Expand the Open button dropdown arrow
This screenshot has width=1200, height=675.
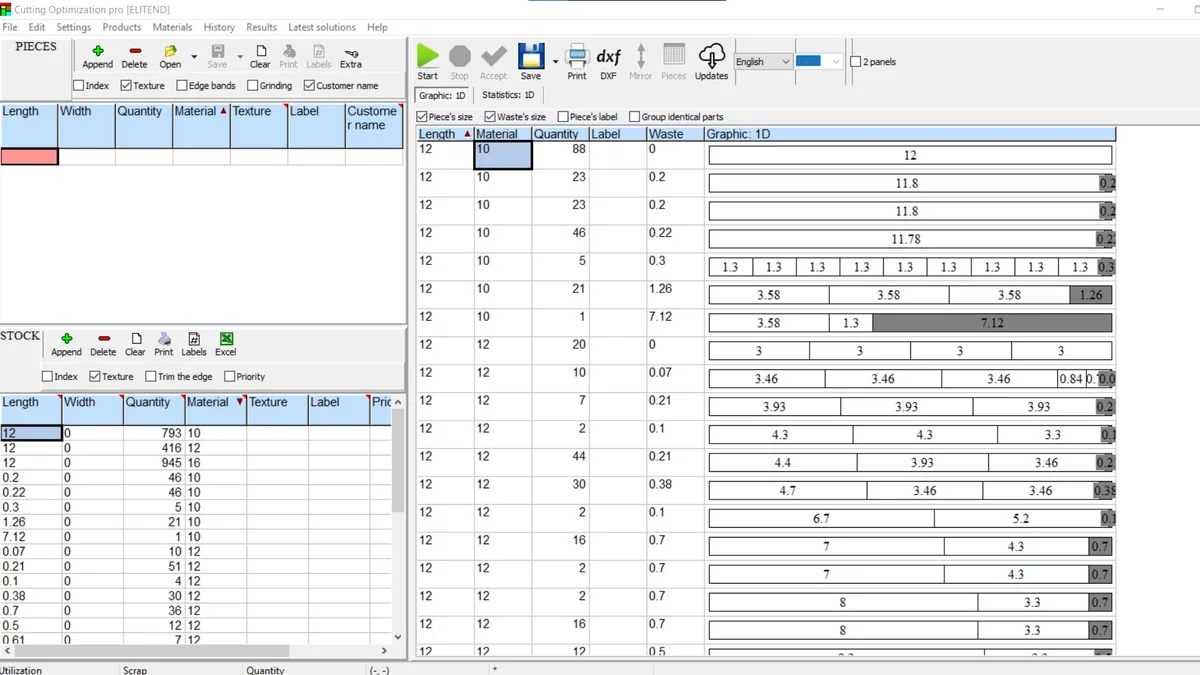[x=194, y=57]
